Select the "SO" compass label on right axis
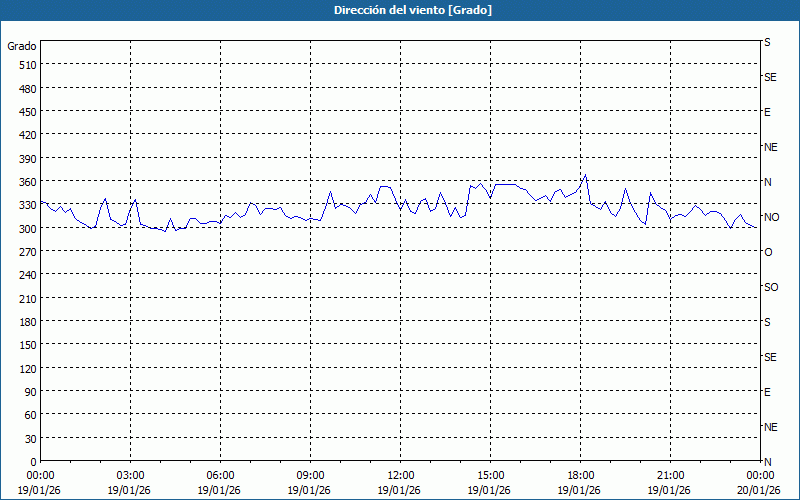Viewport: 800px width, 500px height. pos(771,287)
